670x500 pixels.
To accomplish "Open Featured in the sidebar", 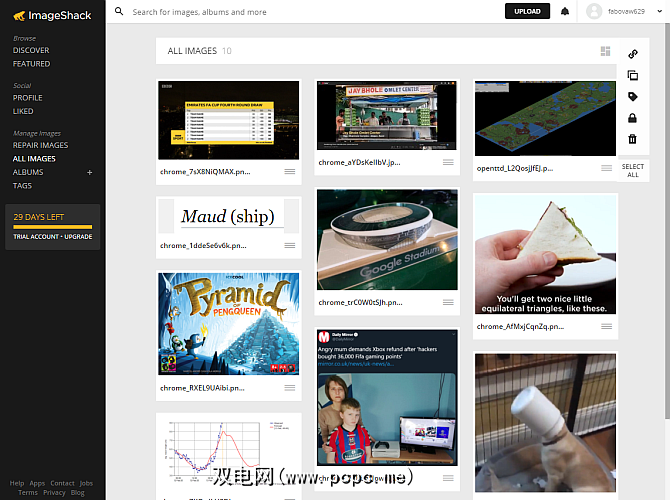I will tap(32, 64).
